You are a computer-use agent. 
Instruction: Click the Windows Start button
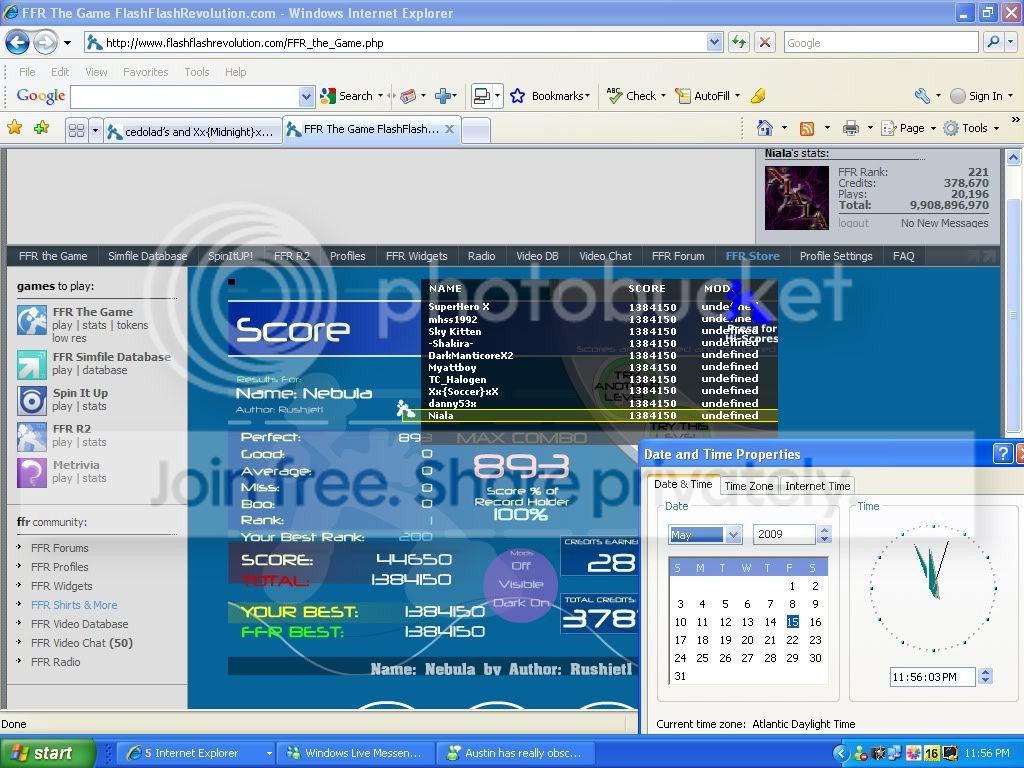click(48, 753)
